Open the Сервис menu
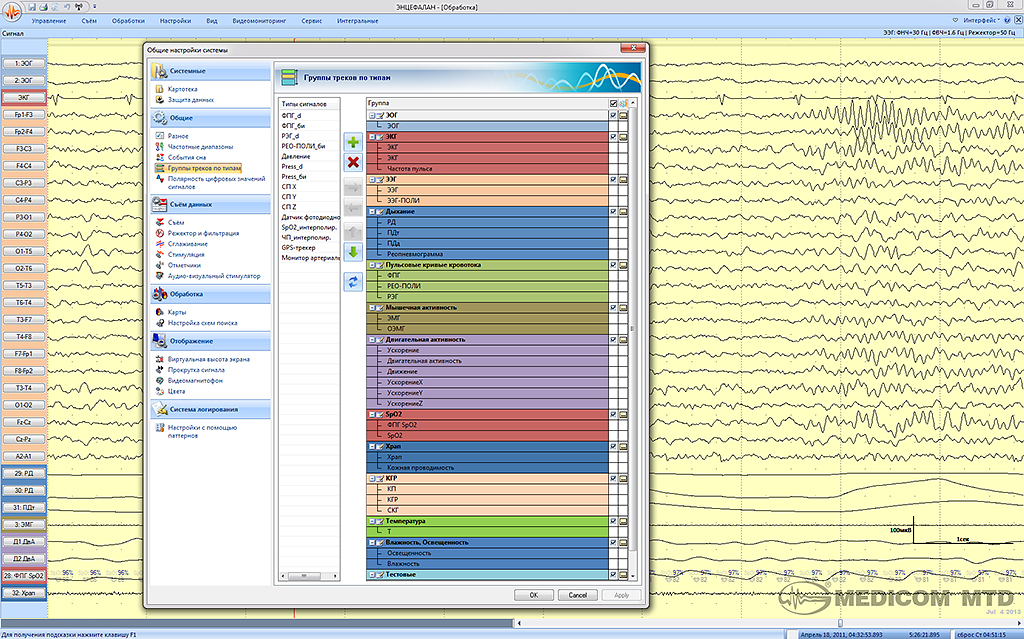This screenshot has height=639, width=1024. pyautogui.click(x=312, y=21)
